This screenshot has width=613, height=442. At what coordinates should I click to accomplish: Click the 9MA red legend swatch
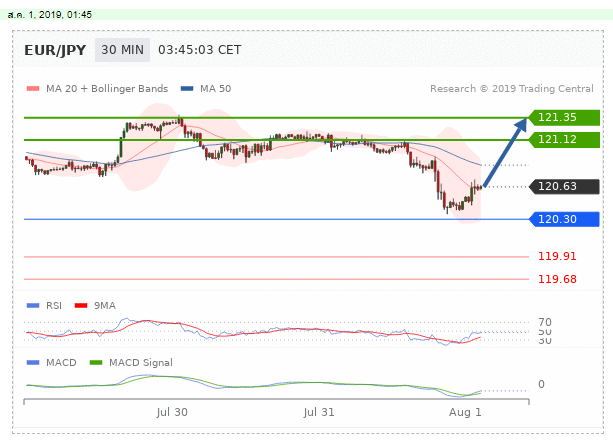coord(81,306)
